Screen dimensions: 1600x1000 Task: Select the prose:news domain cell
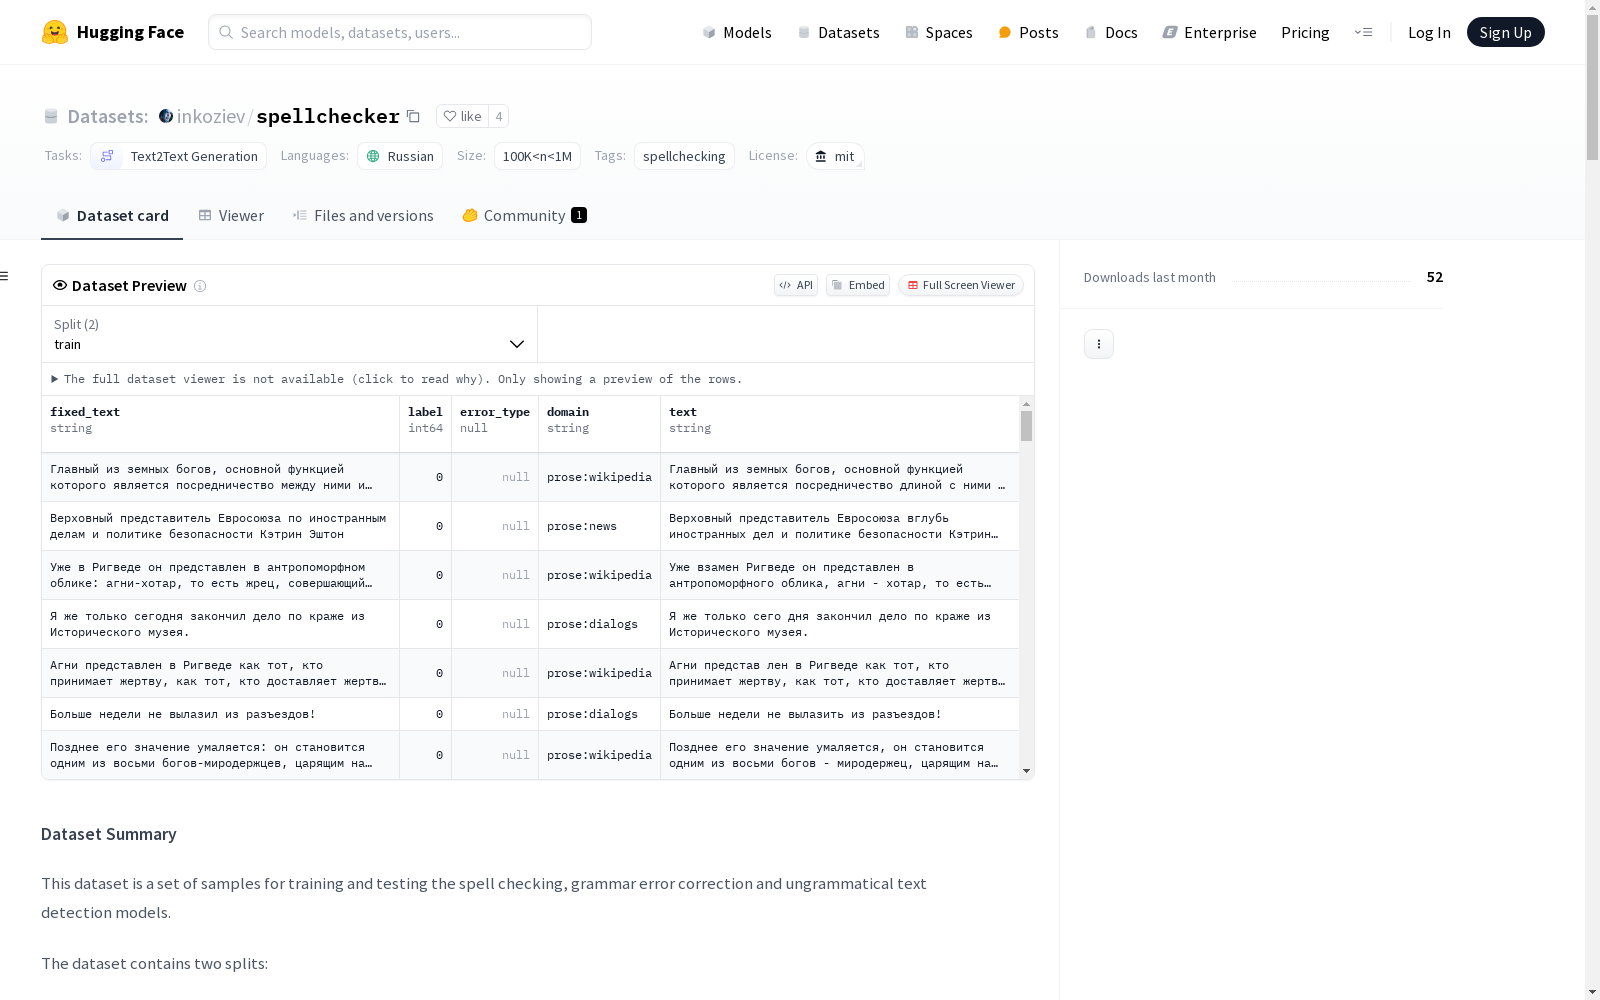pos(599,526)
